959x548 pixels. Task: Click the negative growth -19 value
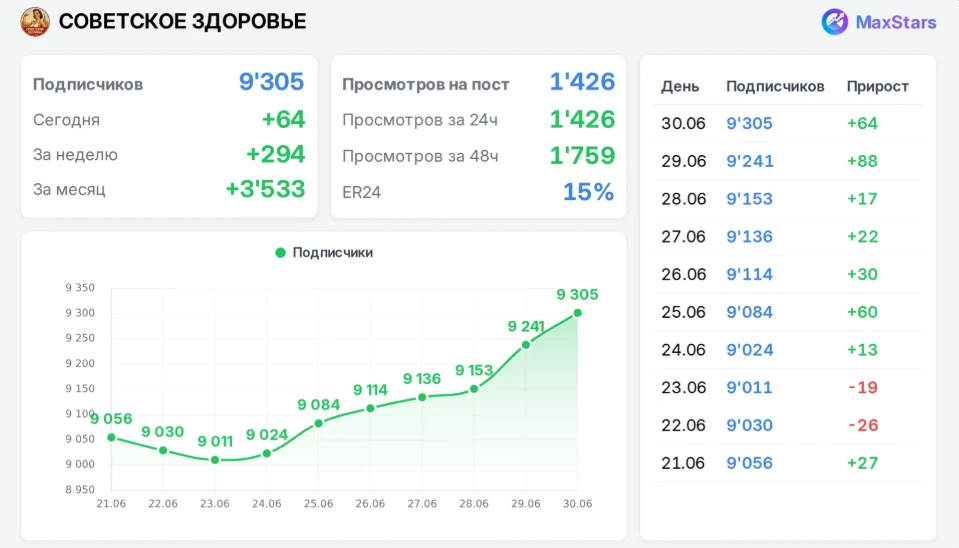(863, 388)
